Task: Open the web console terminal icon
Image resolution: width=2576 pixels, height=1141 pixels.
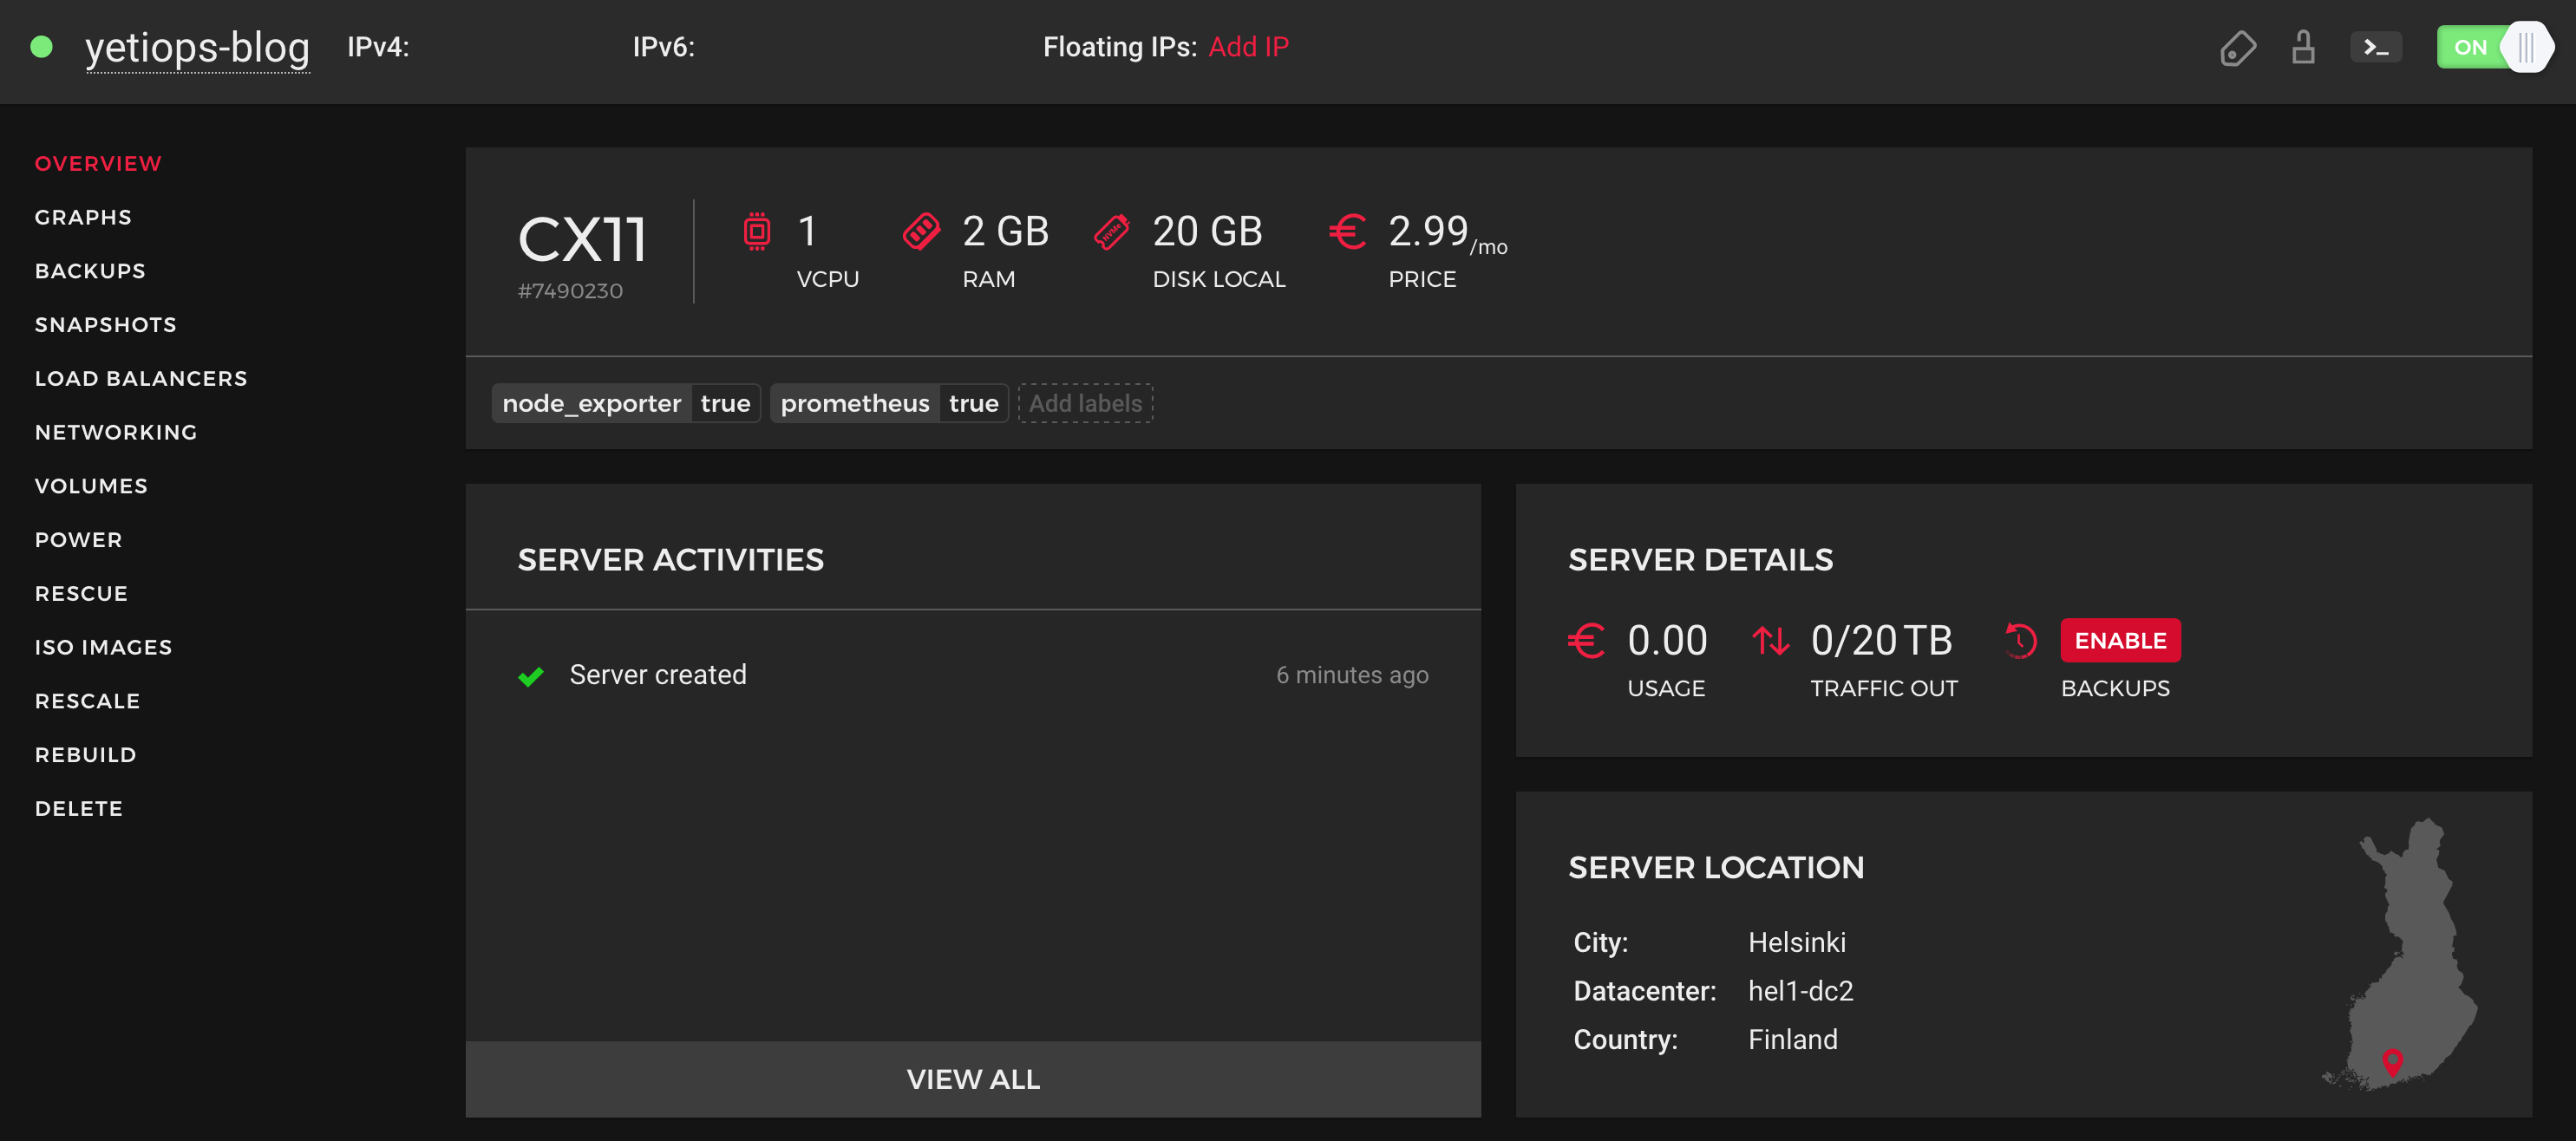Action: pyautogui.click(x=2376, y=47)
